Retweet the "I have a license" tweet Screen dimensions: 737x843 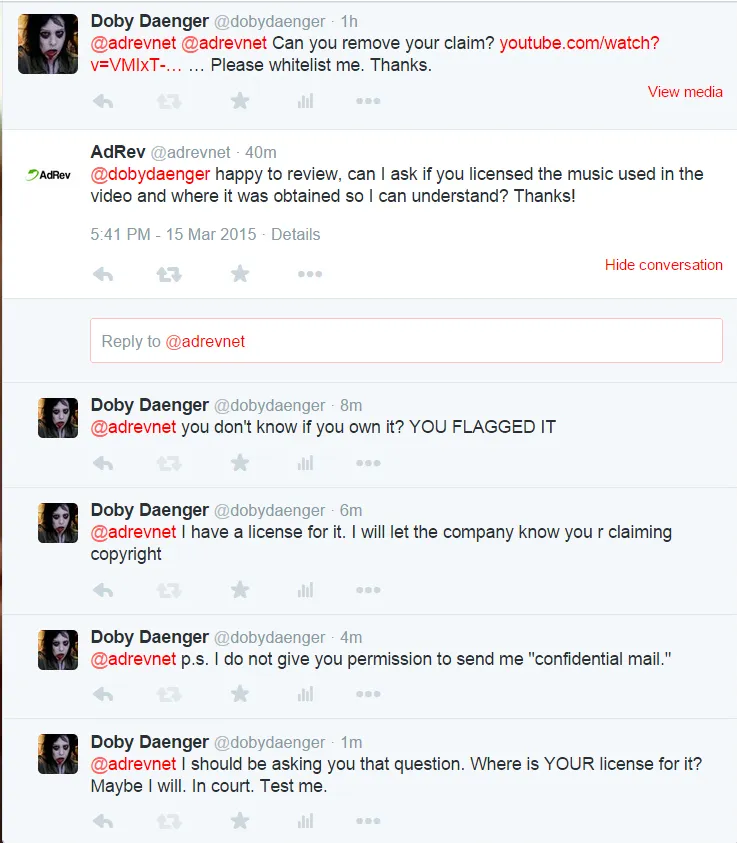(x=169, y=590)
